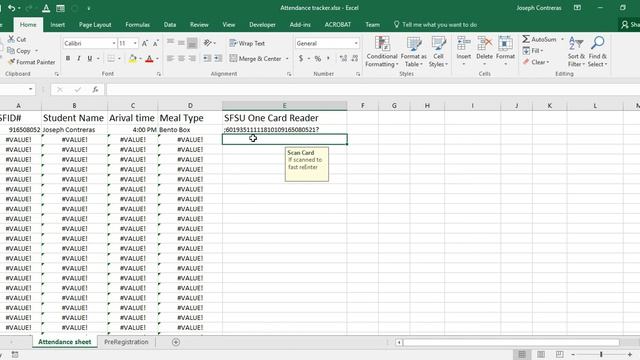
Task: Increase font size with the larger A icon
Action: pyautogui.click(x=144, y=43)
